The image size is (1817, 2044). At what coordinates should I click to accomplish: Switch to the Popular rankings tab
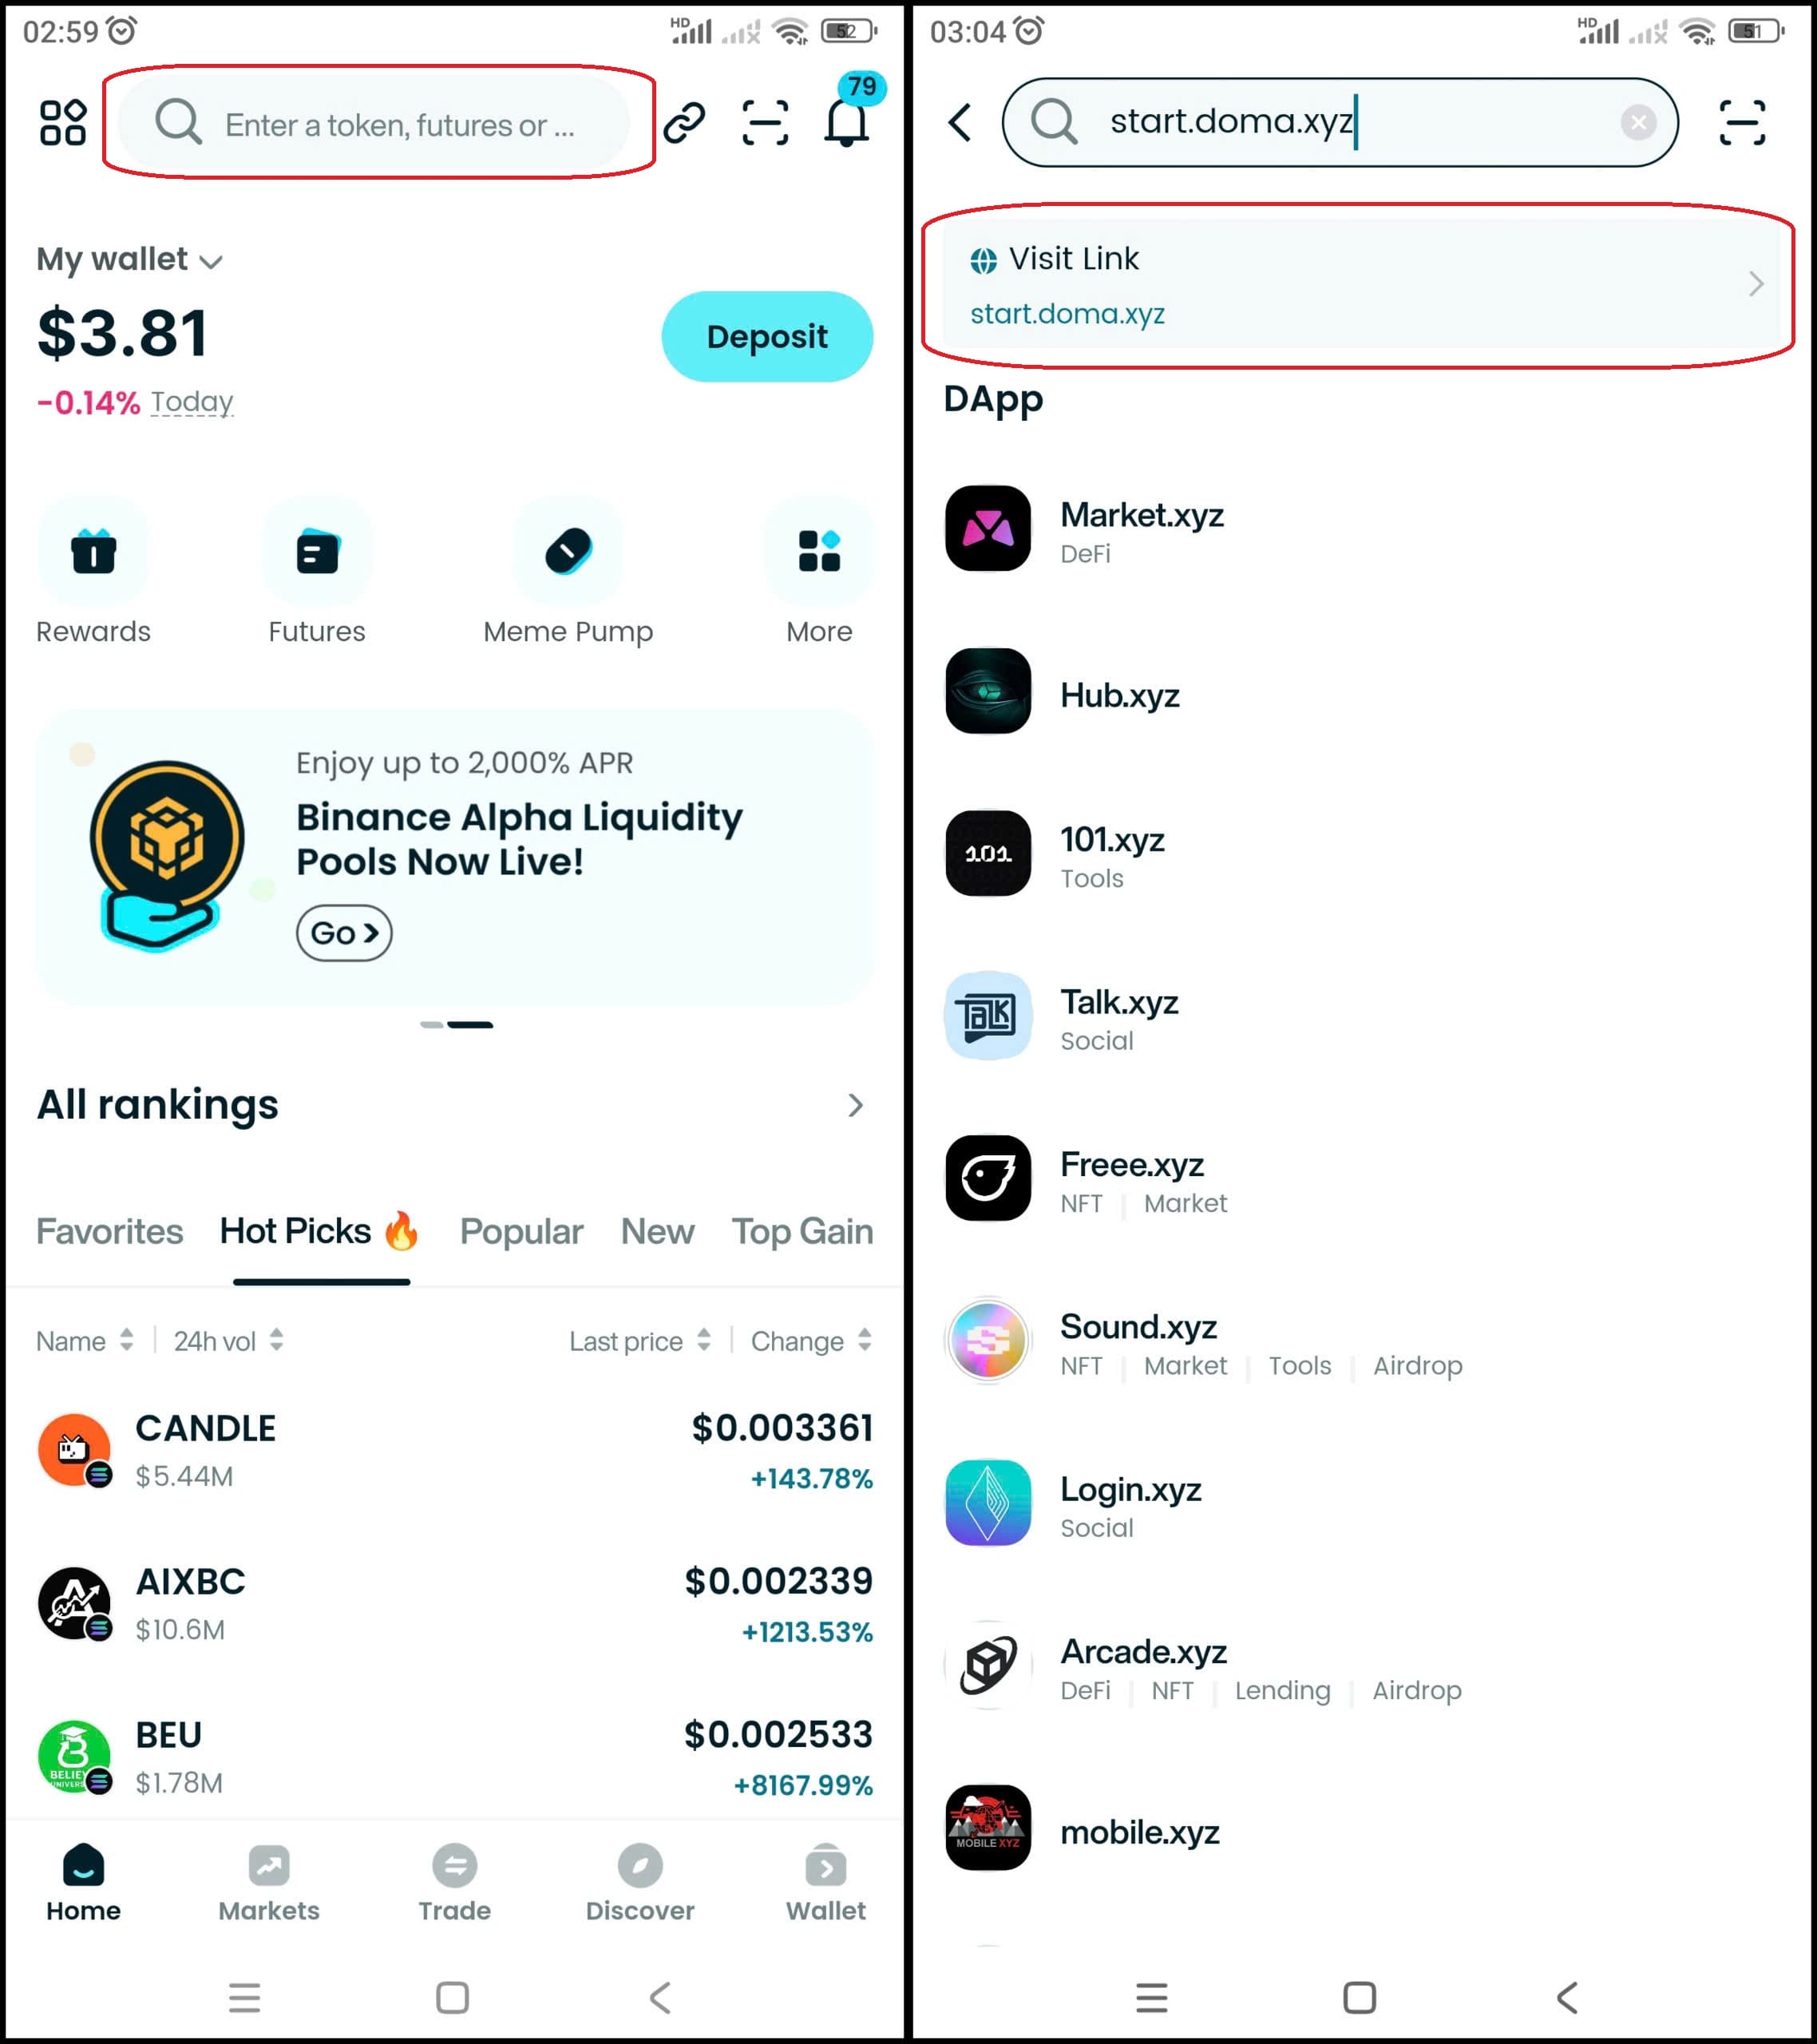click(521, 1231)
